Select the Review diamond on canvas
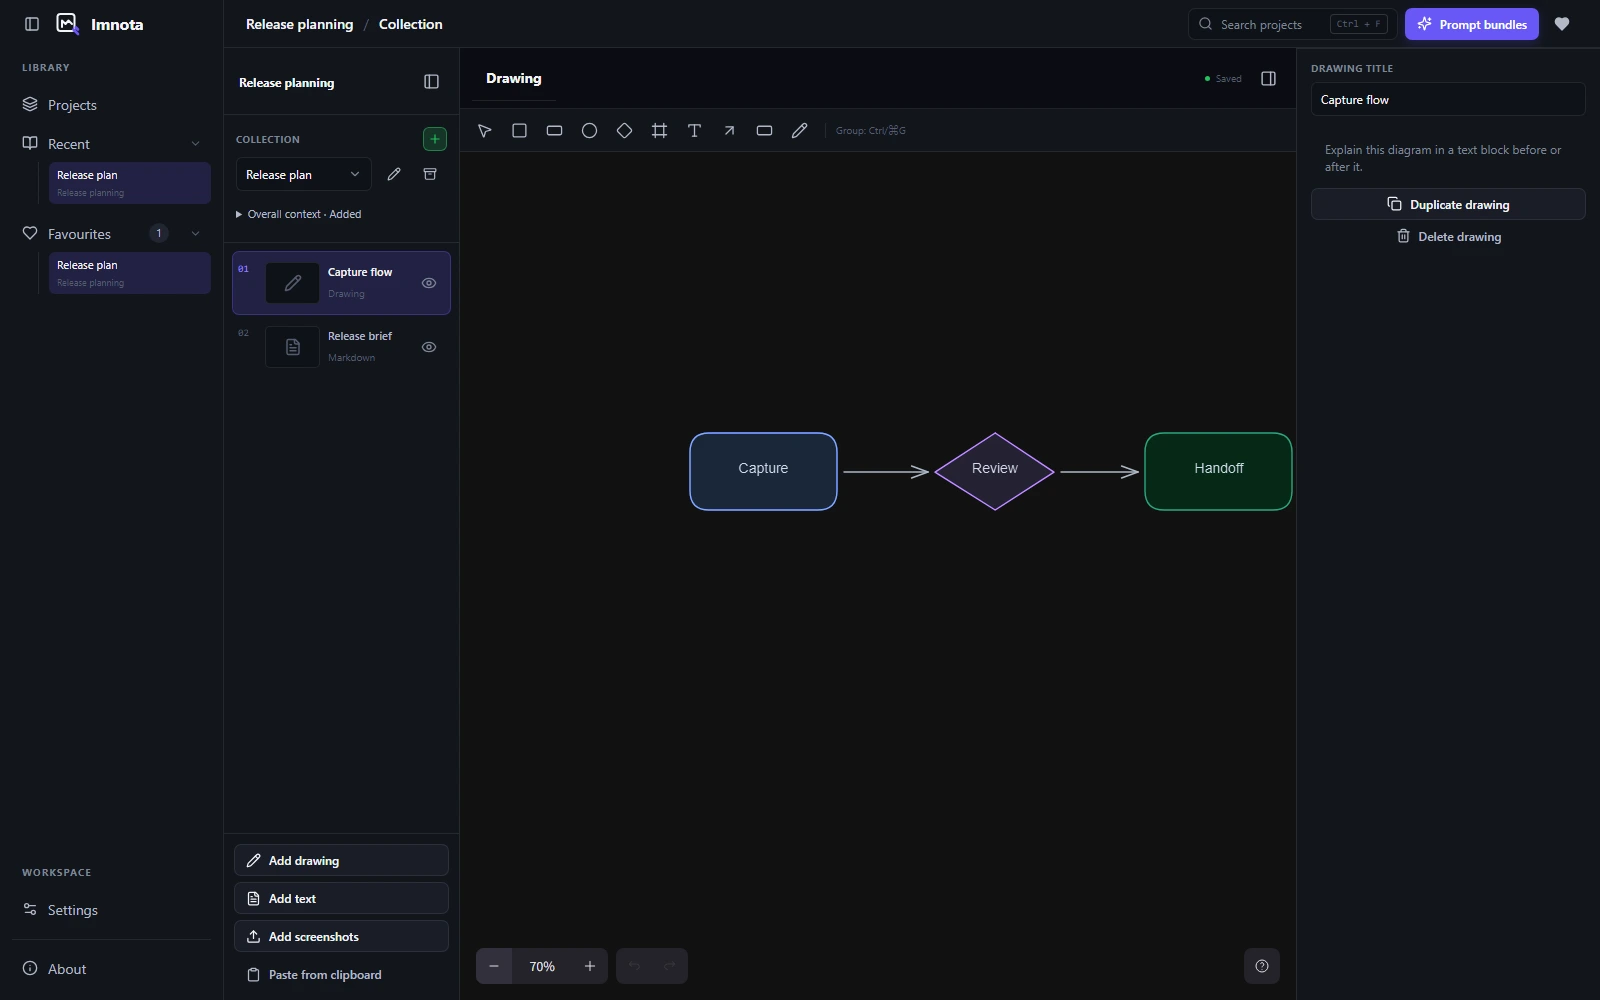 [x=995, y=471]
